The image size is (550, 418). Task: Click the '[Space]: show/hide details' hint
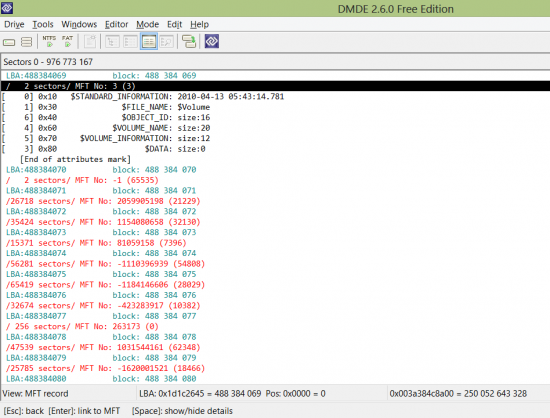(x=182, y=411)
